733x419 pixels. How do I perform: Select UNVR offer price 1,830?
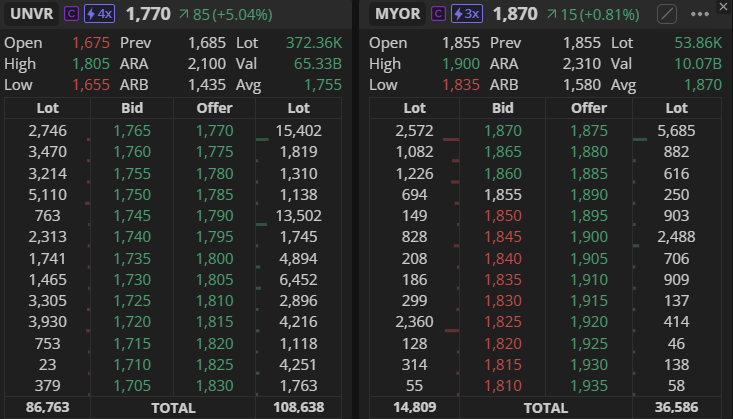[215, 386]
